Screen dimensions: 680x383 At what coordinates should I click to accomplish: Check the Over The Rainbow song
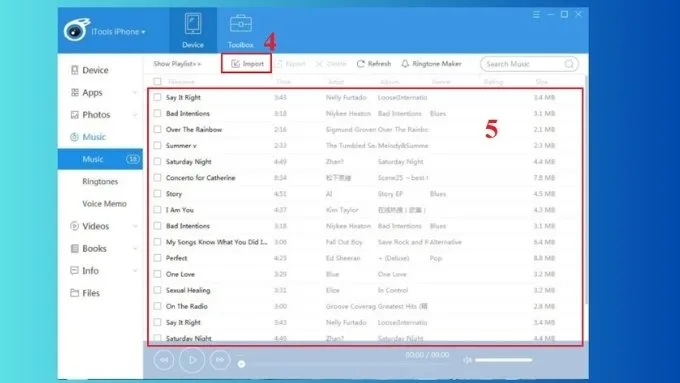click(157, 130)
